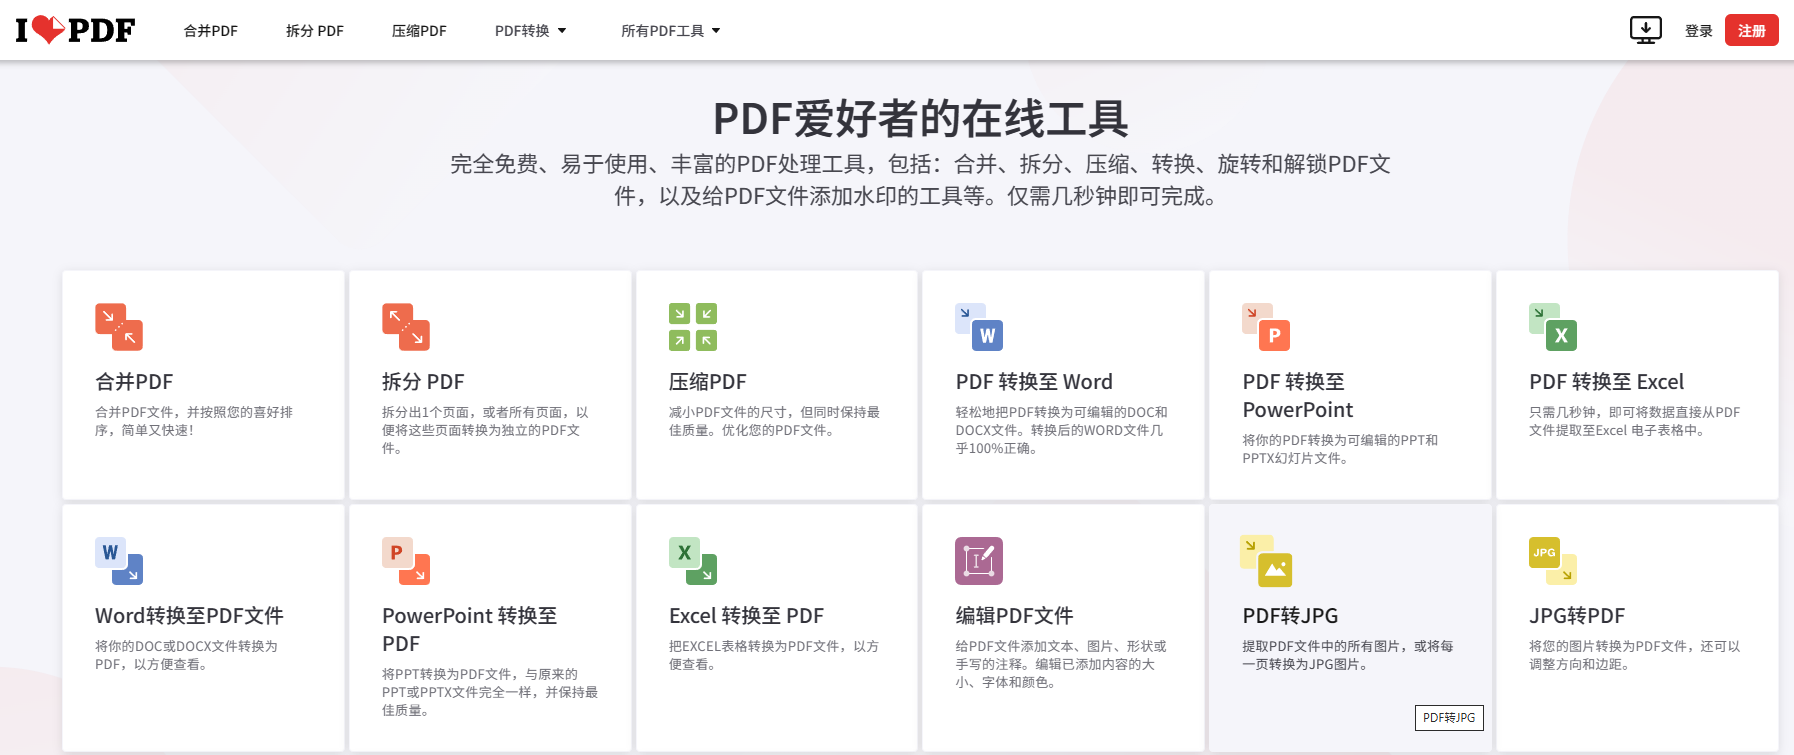The image size is (1794, 755).
Task: Click the description starting 轻松地把PDF转换
Action: [1061, 430]
